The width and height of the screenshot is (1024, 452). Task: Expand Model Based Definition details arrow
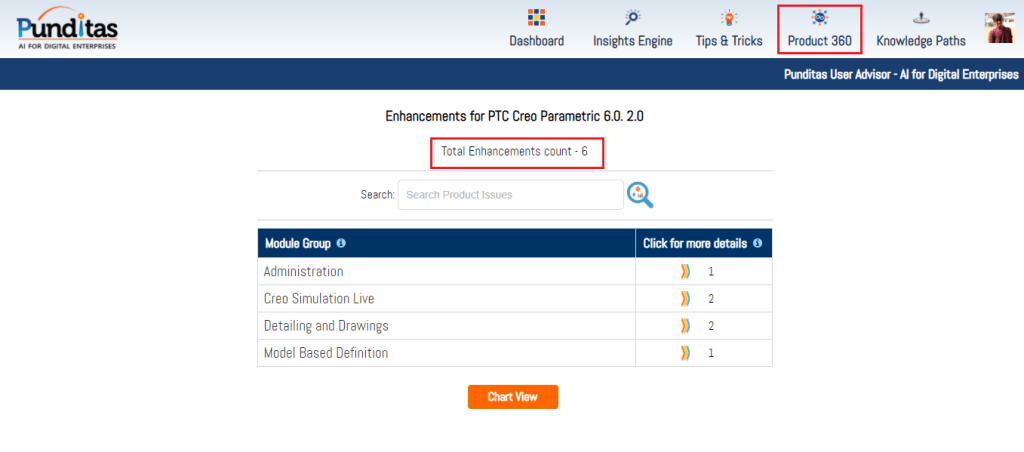686,353
